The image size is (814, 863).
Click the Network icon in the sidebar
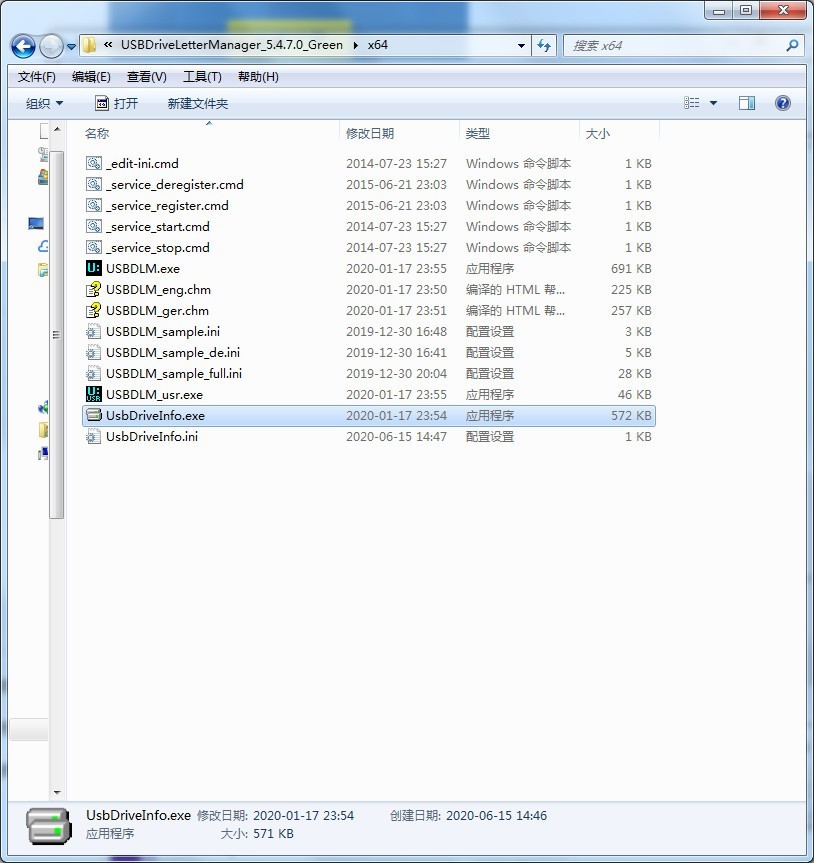coord(42,408)
